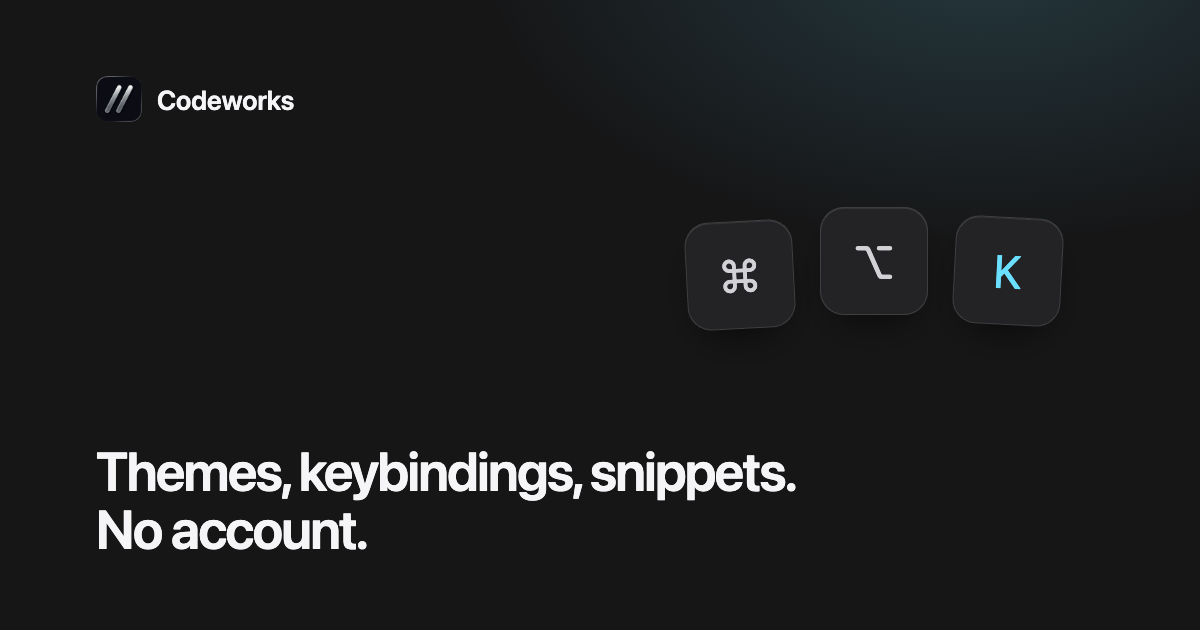
Task: Tap the Option key tile
Action: tap(874, 261)
